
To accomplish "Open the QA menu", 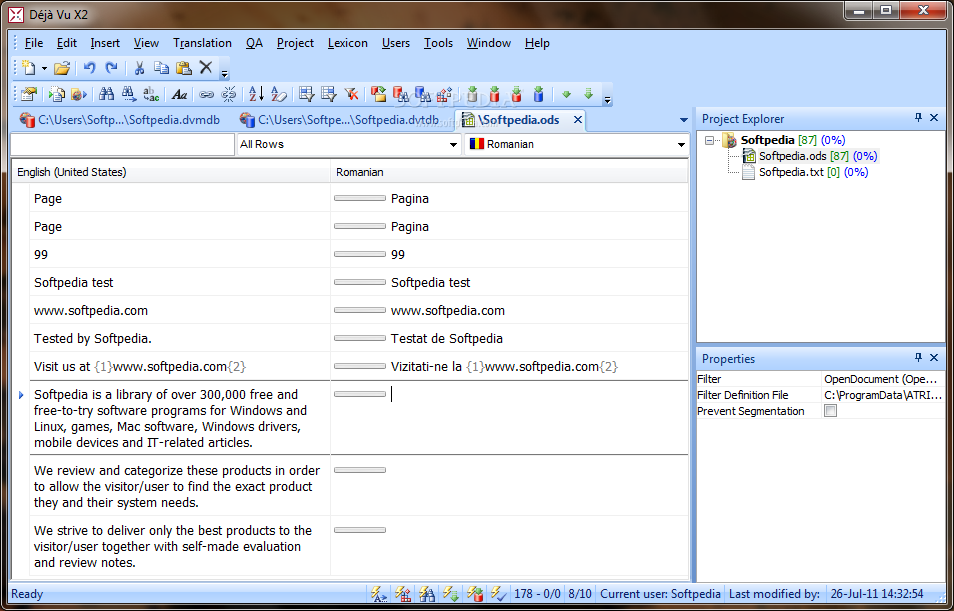I will (x=254, y=43).
